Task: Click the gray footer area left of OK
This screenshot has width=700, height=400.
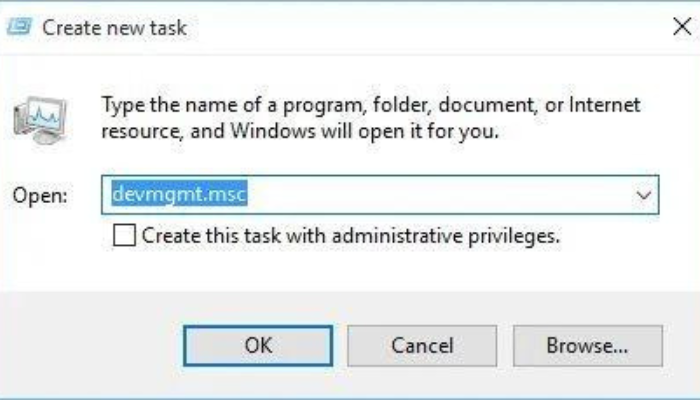Action: [90, 346]
